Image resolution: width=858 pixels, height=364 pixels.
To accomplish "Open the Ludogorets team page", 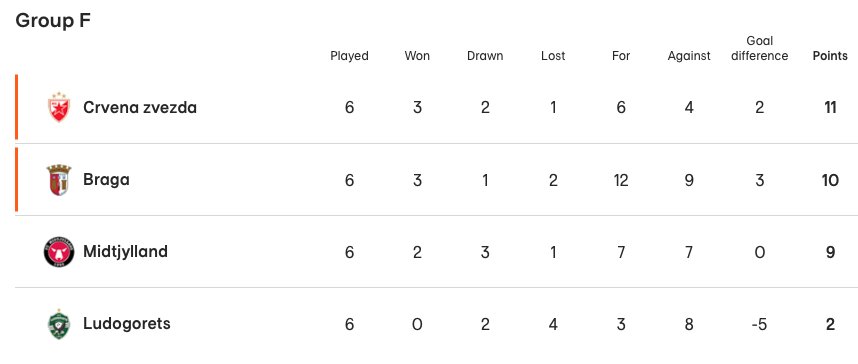I will point(127,323).
